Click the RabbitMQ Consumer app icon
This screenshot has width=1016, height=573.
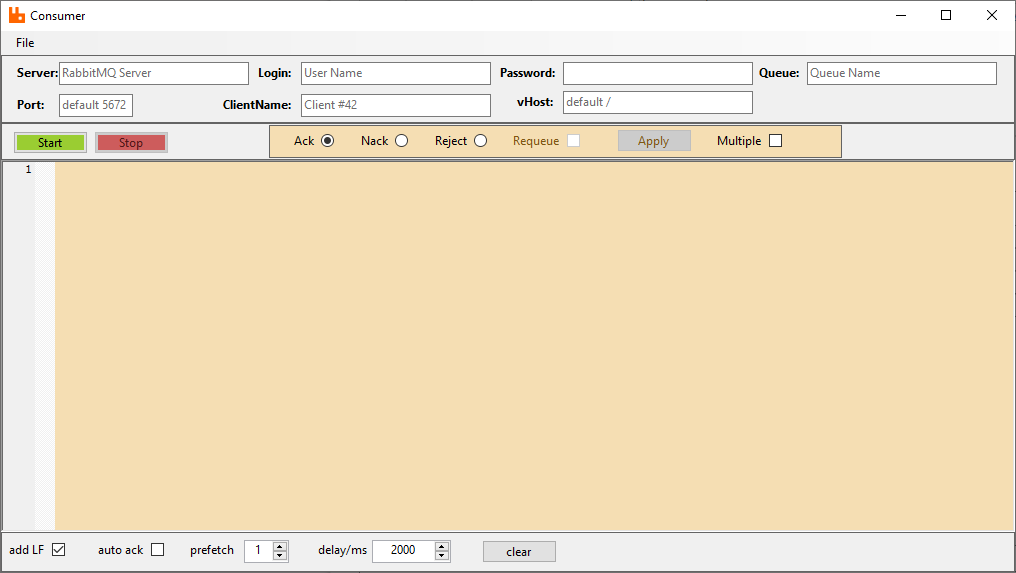pos(16,15)
